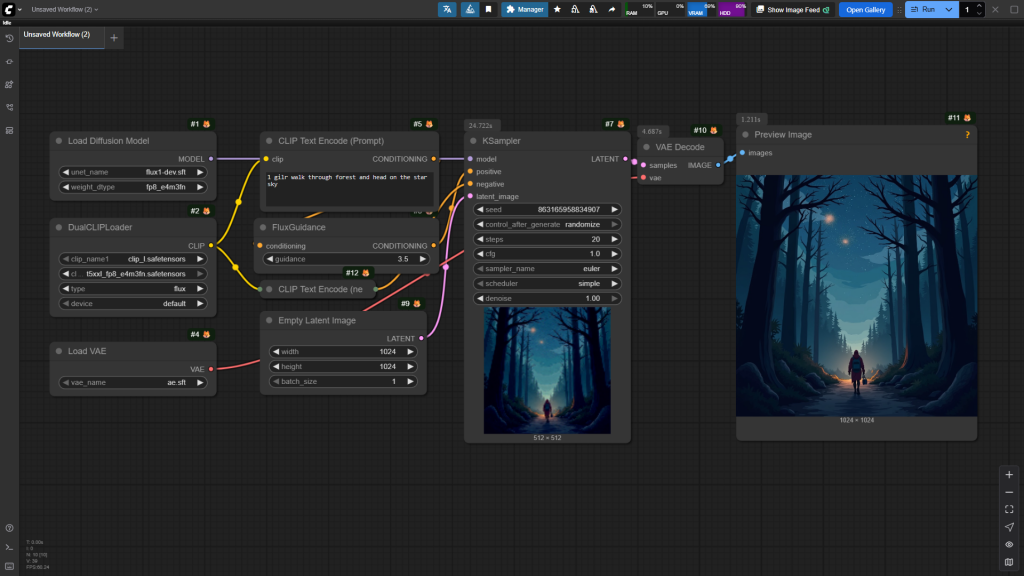Zoom in with the plus canvas icon
Viewport: 1024px width, 576px height.
pyautogui.click(x=1009, y=474)
